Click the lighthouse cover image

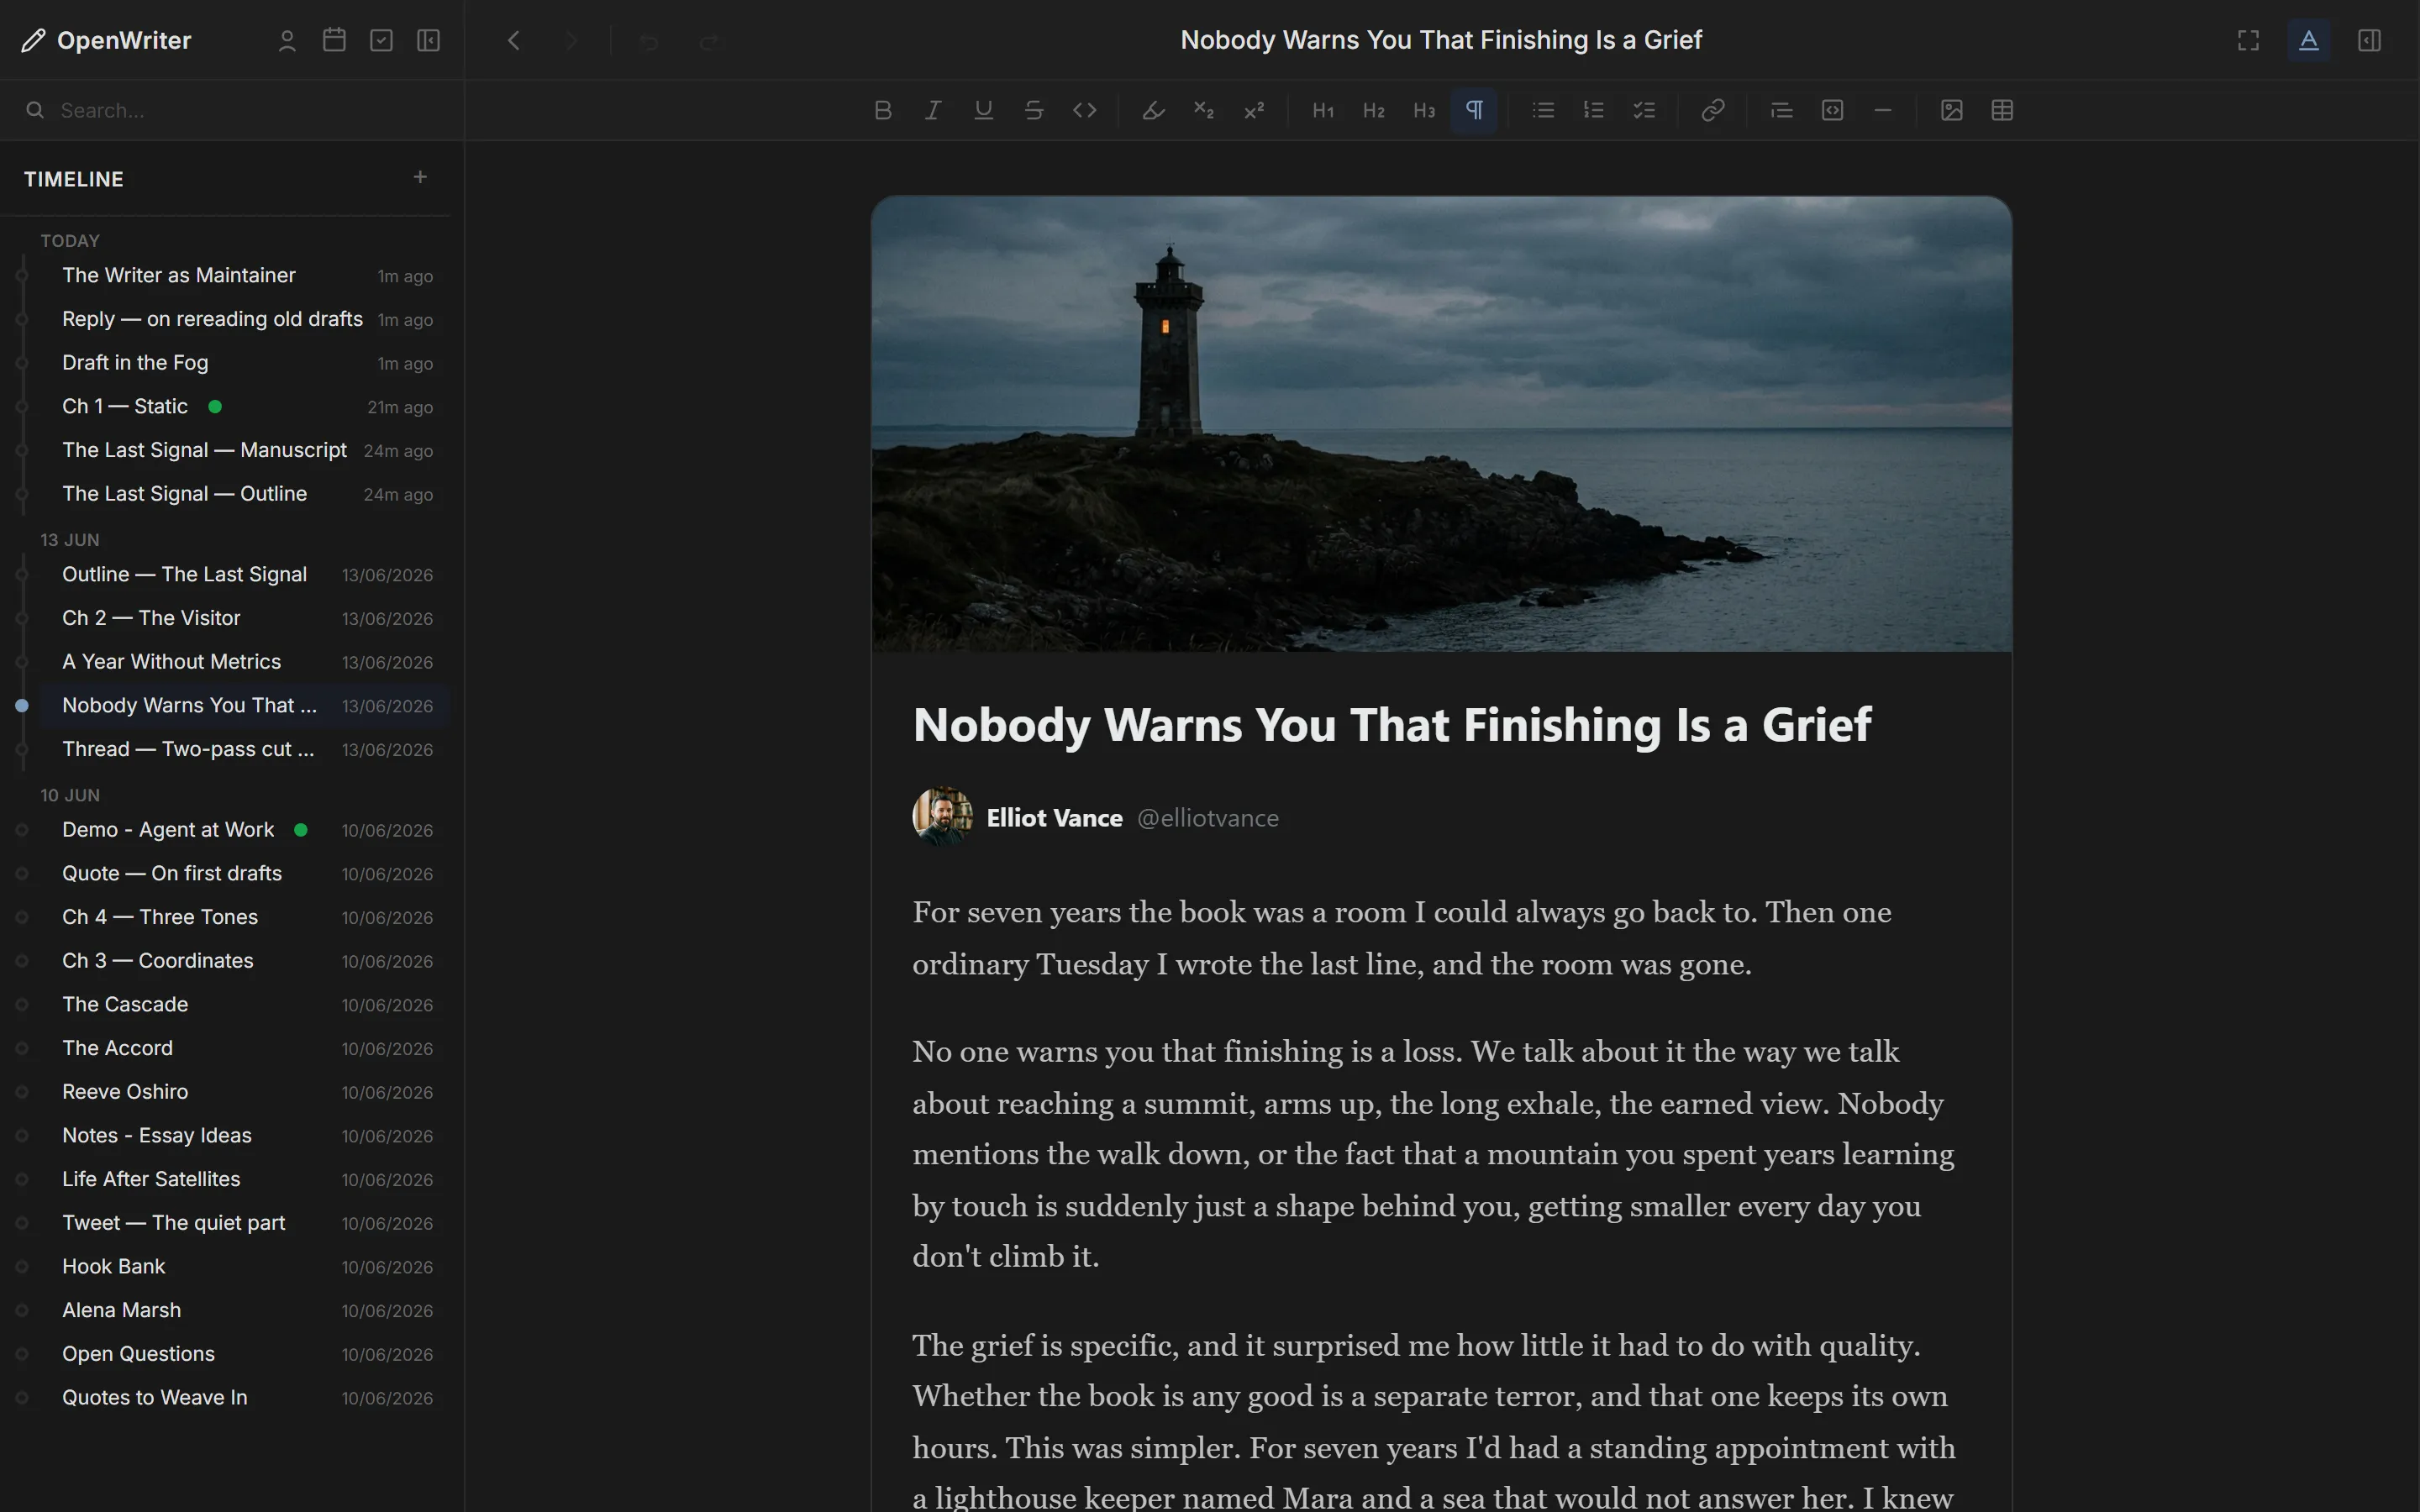tap(1441, 424)
